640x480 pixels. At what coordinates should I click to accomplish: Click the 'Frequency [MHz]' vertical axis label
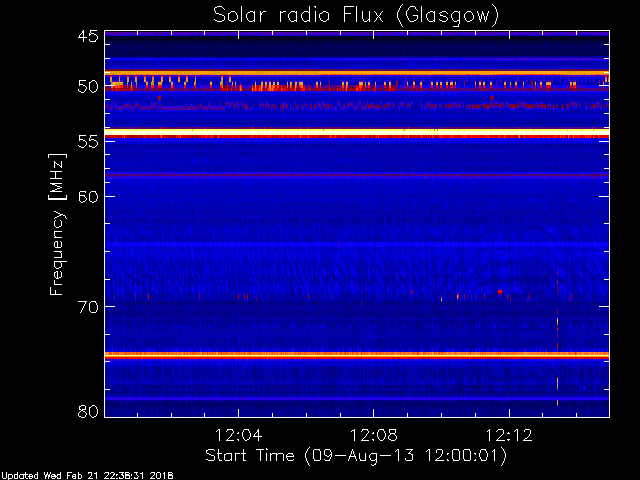tap(57, 222)
